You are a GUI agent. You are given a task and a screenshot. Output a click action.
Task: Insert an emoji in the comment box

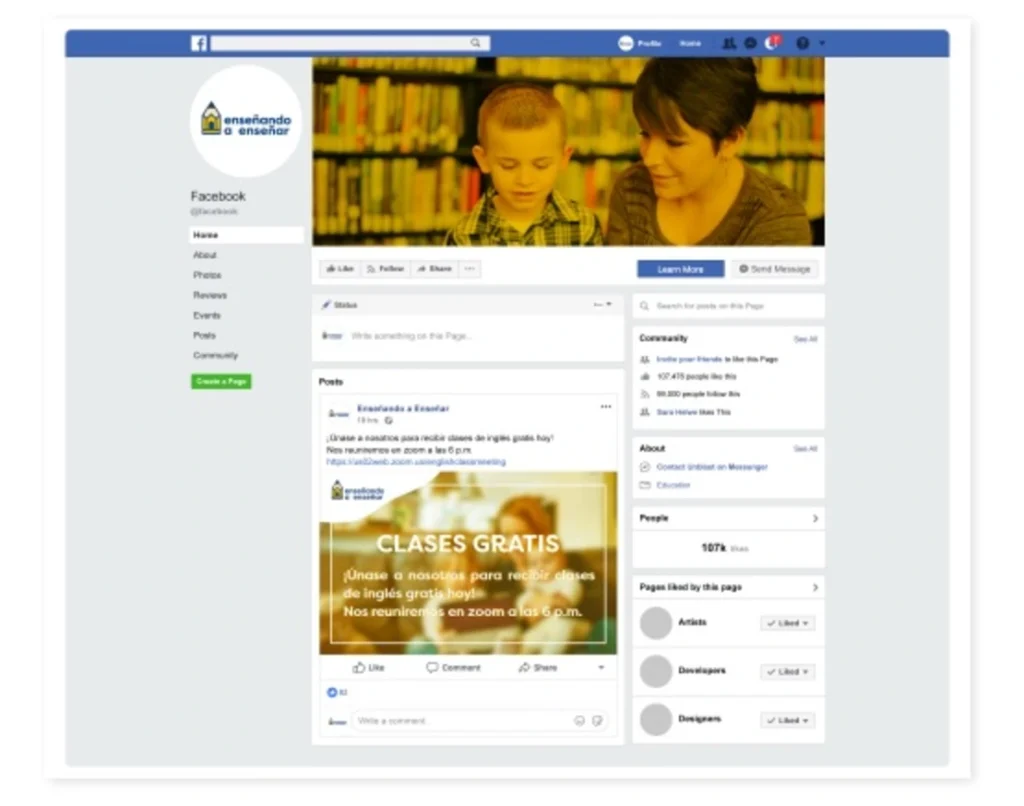click(x=579, y=720)
